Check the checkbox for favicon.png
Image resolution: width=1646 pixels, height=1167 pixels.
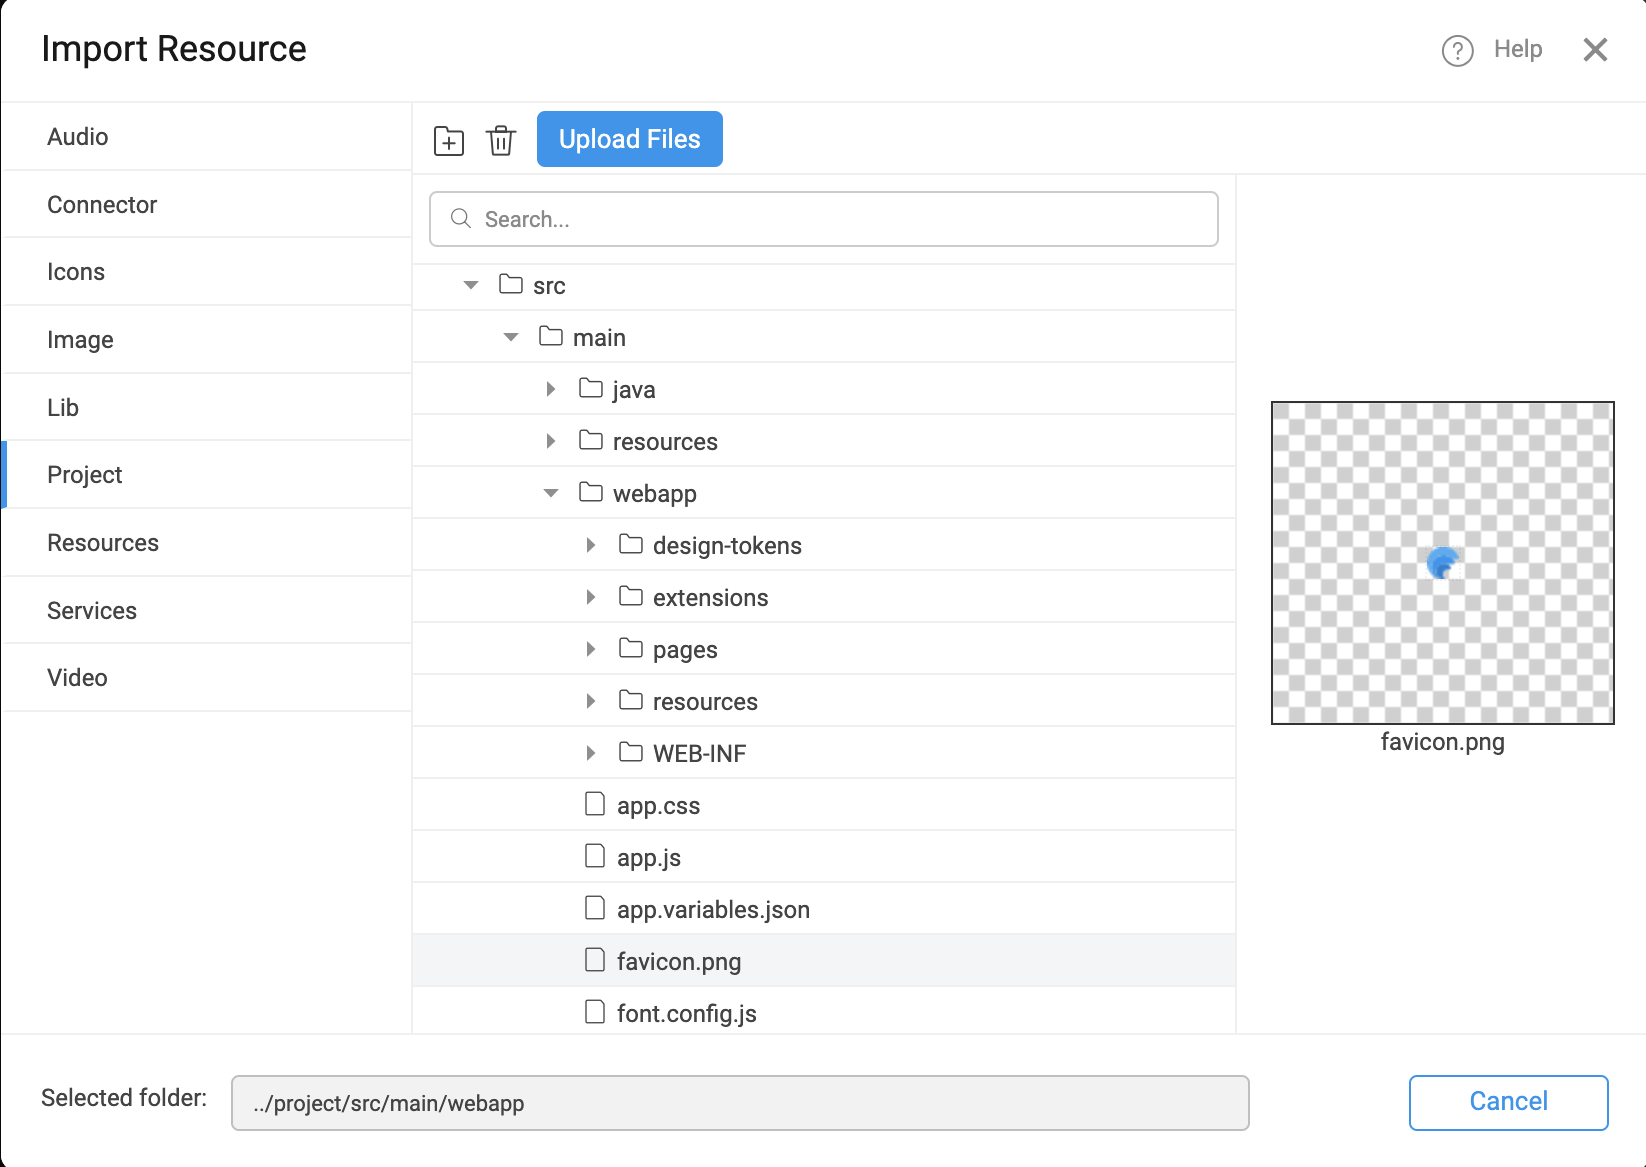click(595, 959)
